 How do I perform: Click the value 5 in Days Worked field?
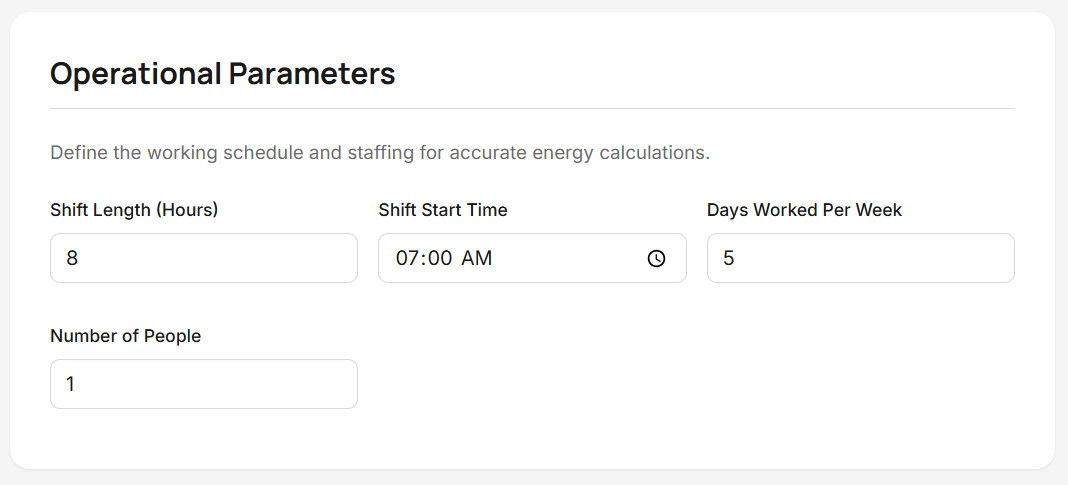click(728, 259)
